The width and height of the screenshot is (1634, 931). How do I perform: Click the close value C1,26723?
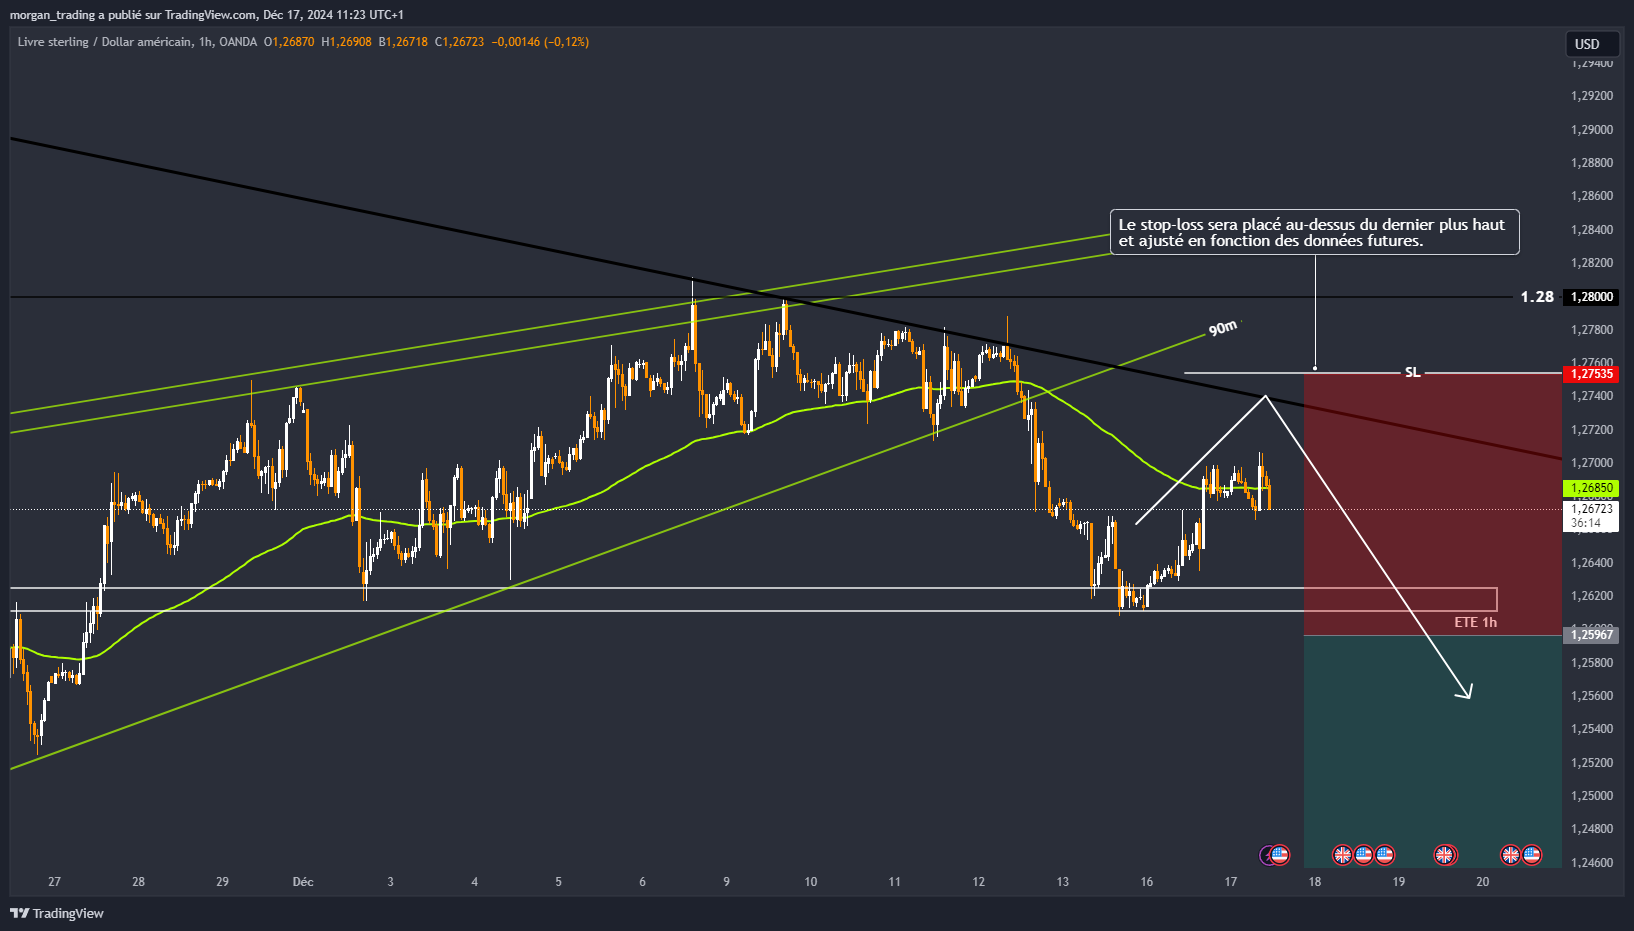point(459,42)
